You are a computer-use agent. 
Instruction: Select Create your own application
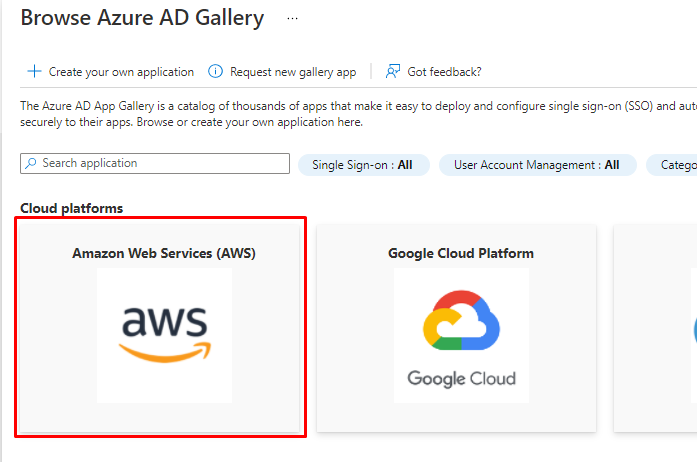pos(121,72)
